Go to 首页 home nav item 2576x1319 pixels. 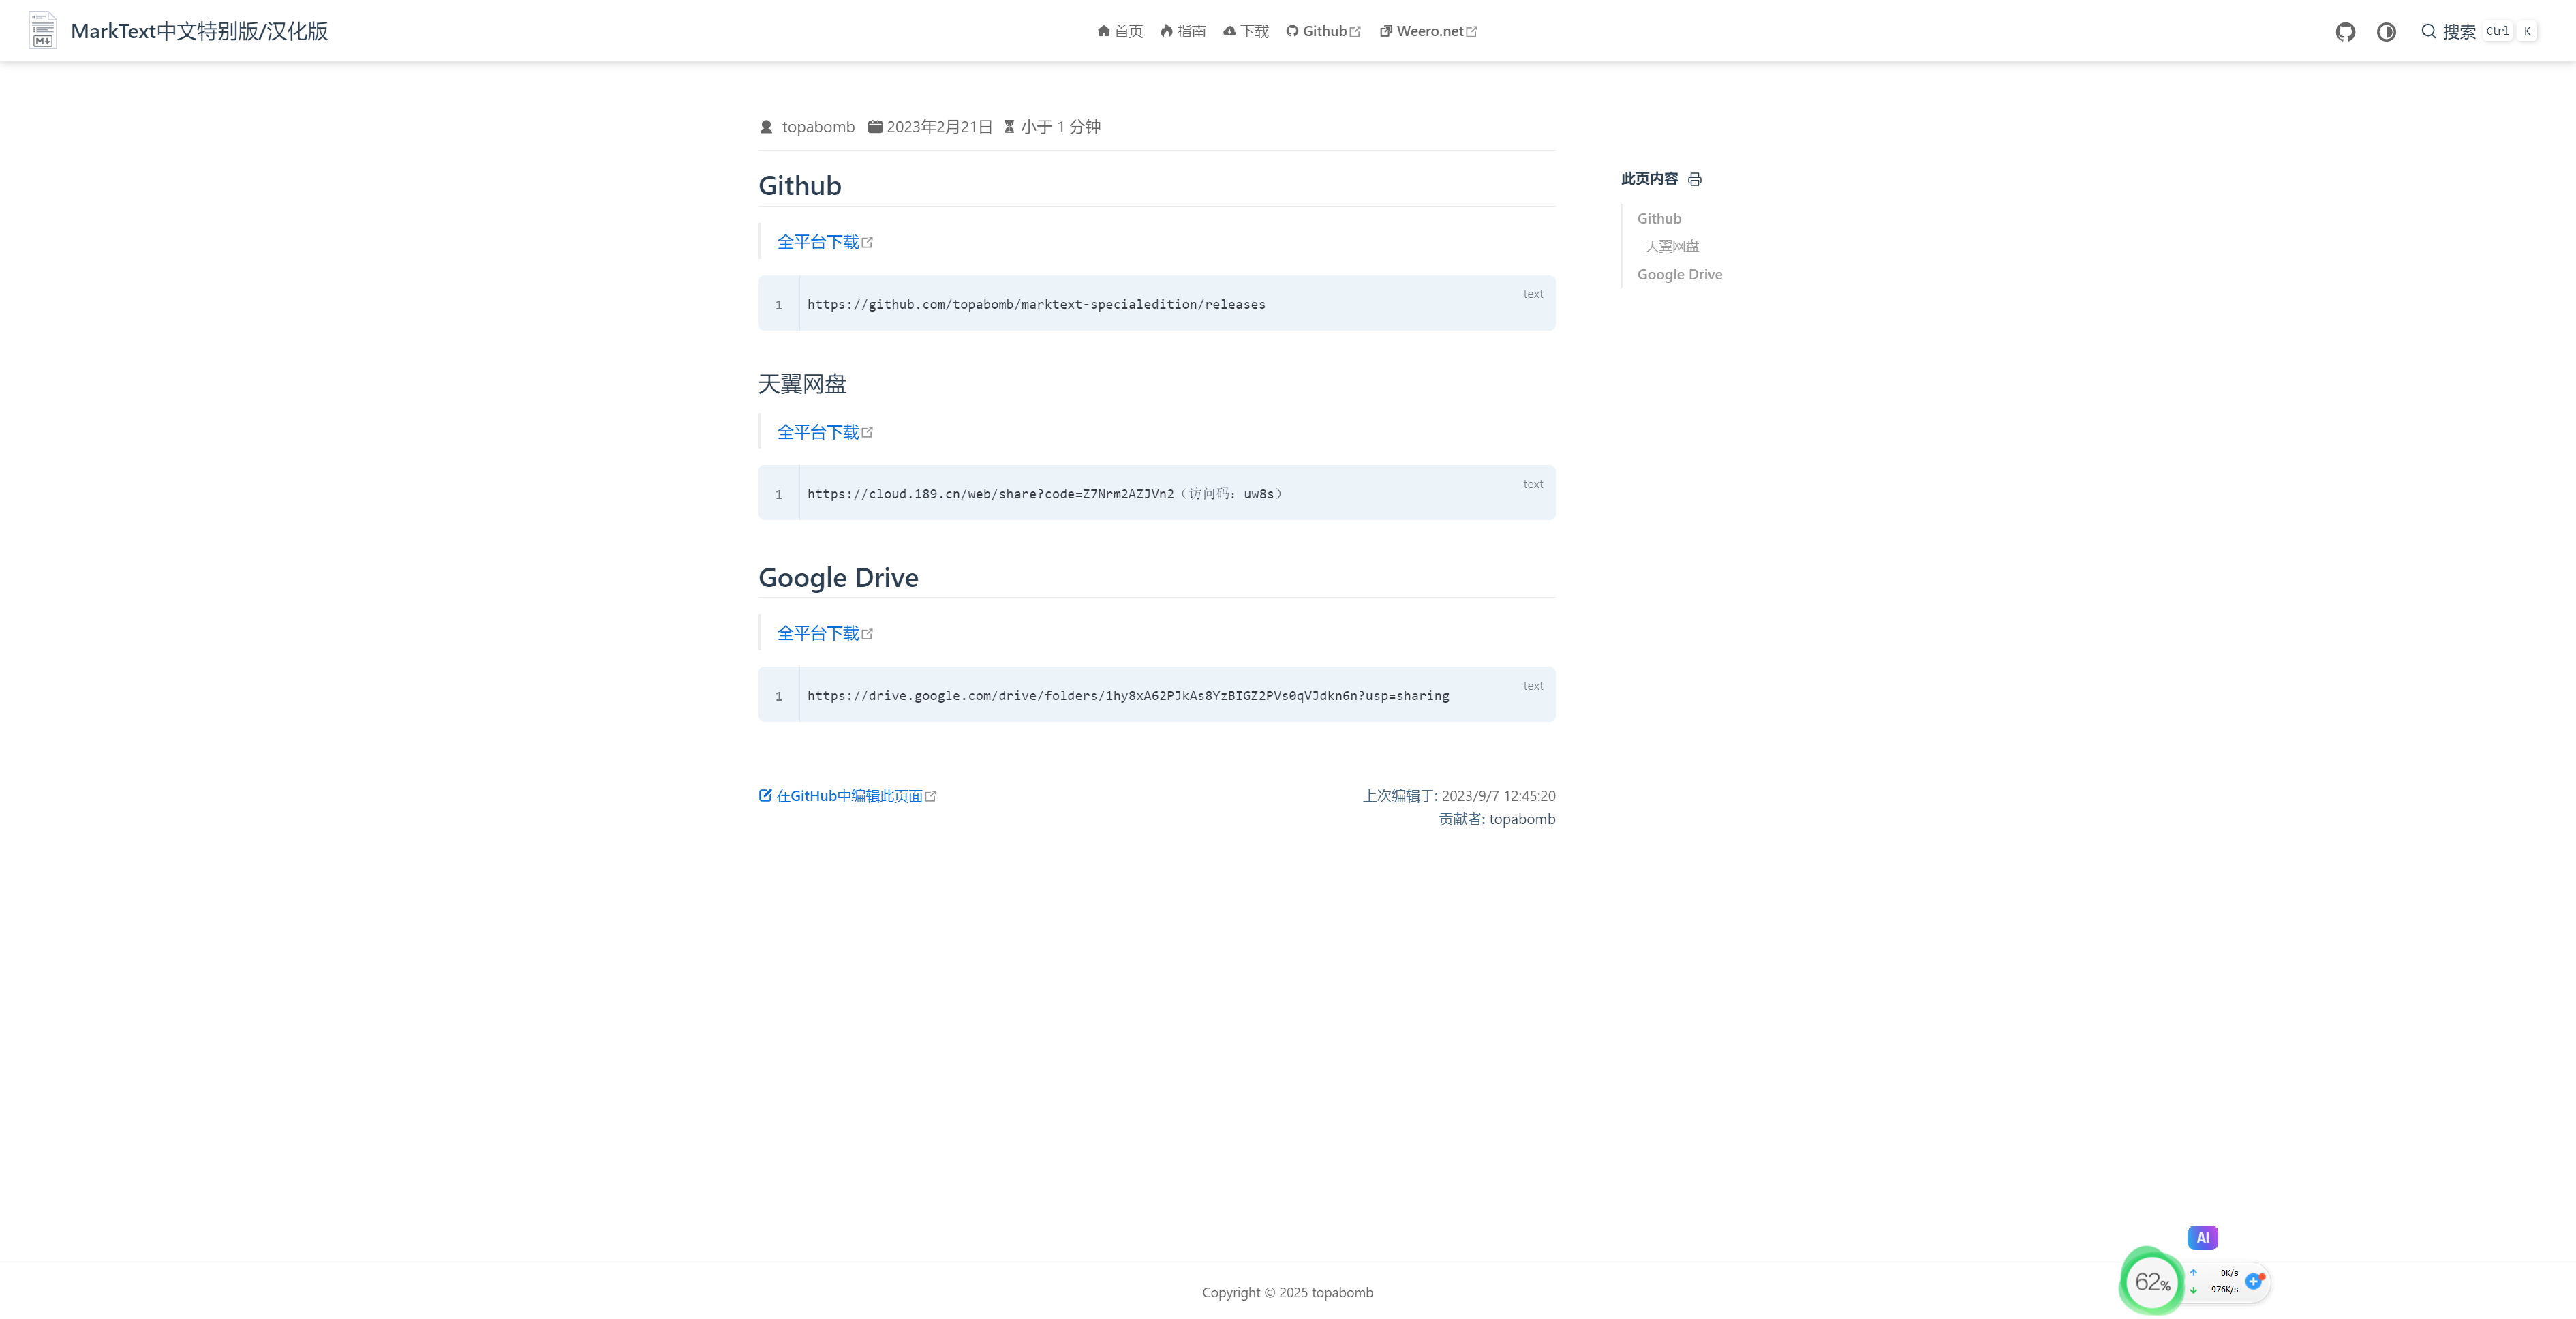1120,32
